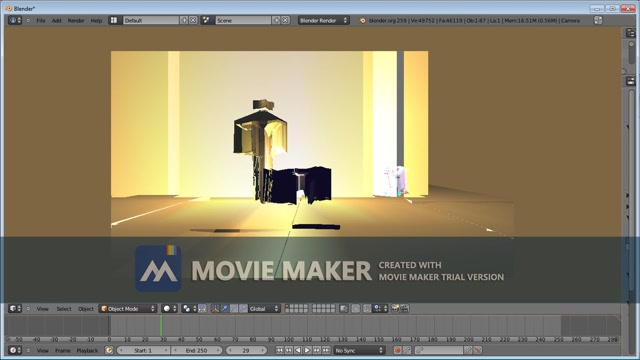Play the animation forward
The height and width of the screenshot is (360, 640).
[308, 350]
